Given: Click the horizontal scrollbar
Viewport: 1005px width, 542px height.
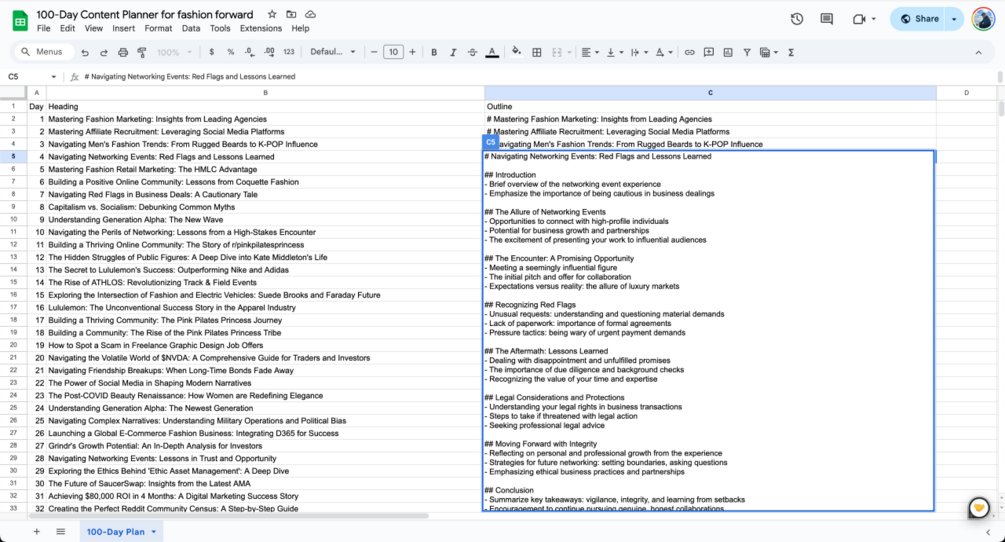Looking at the screenshot, I should coord(229,515).
